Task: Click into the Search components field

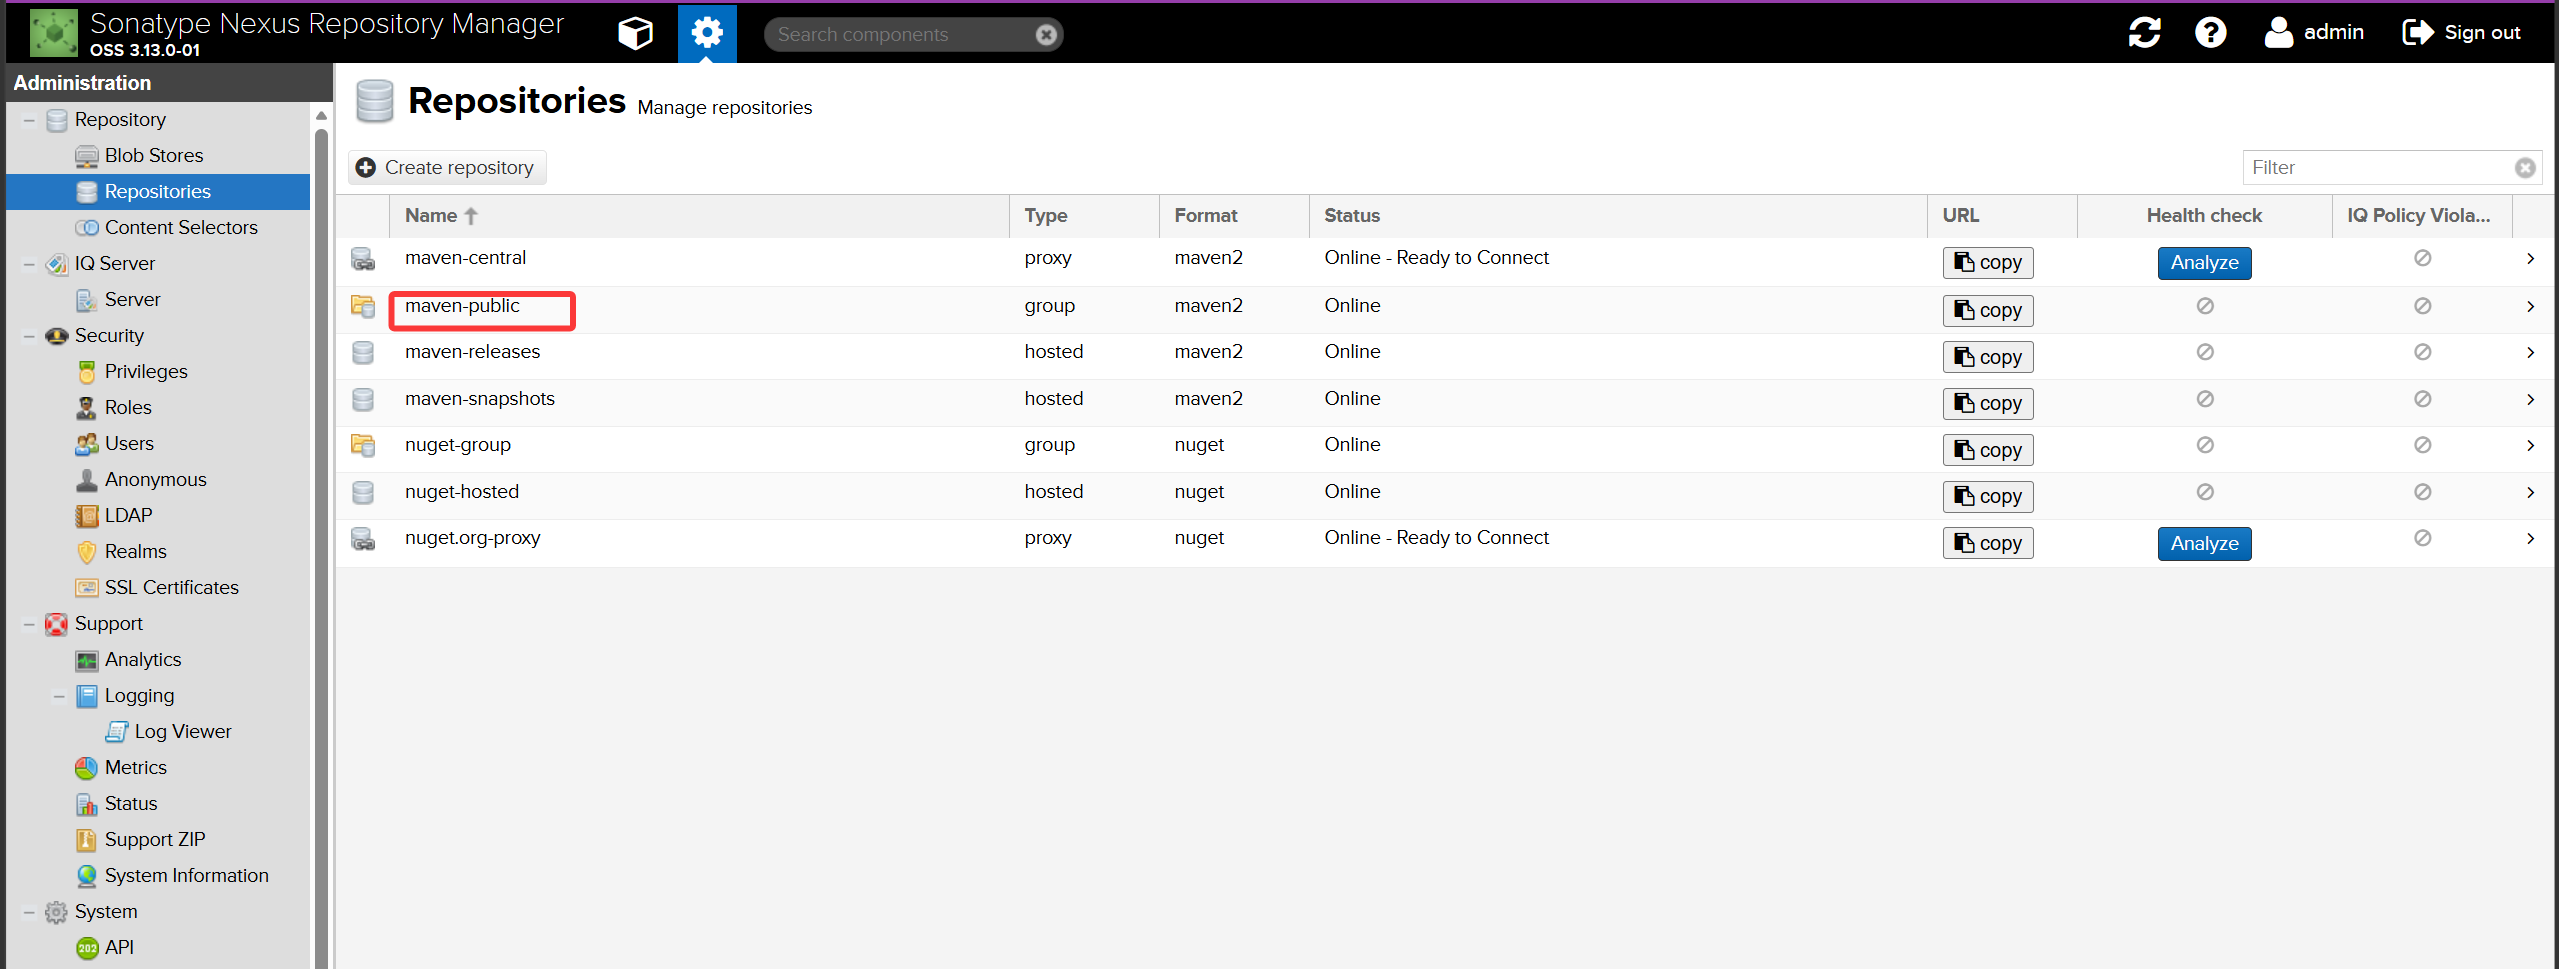Action: 902,35
